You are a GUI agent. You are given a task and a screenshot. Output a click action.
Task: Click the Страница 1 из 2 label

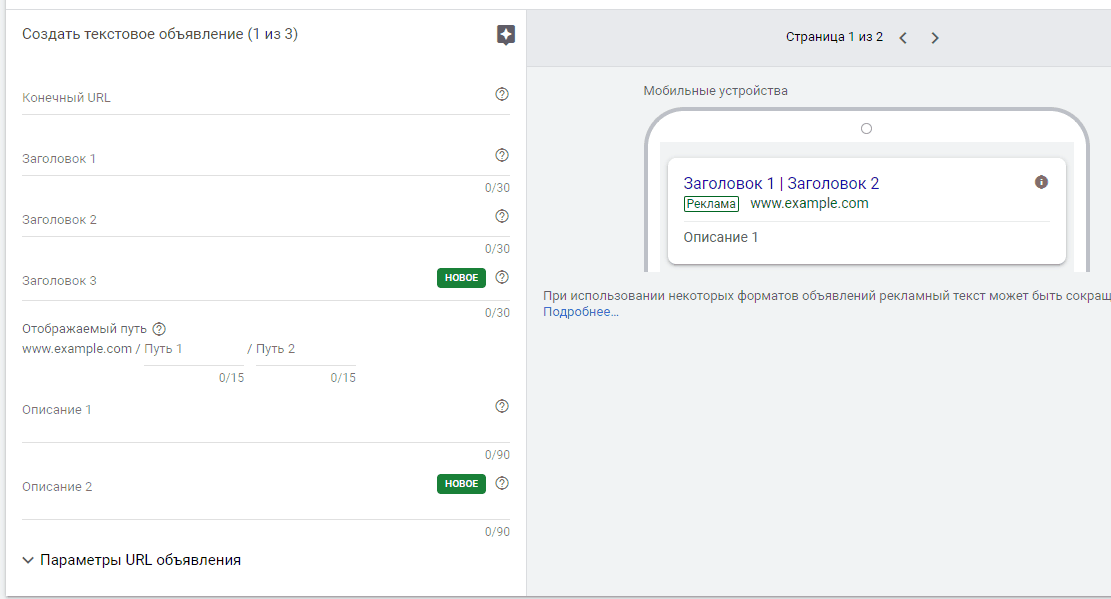(x=835, y=36)
